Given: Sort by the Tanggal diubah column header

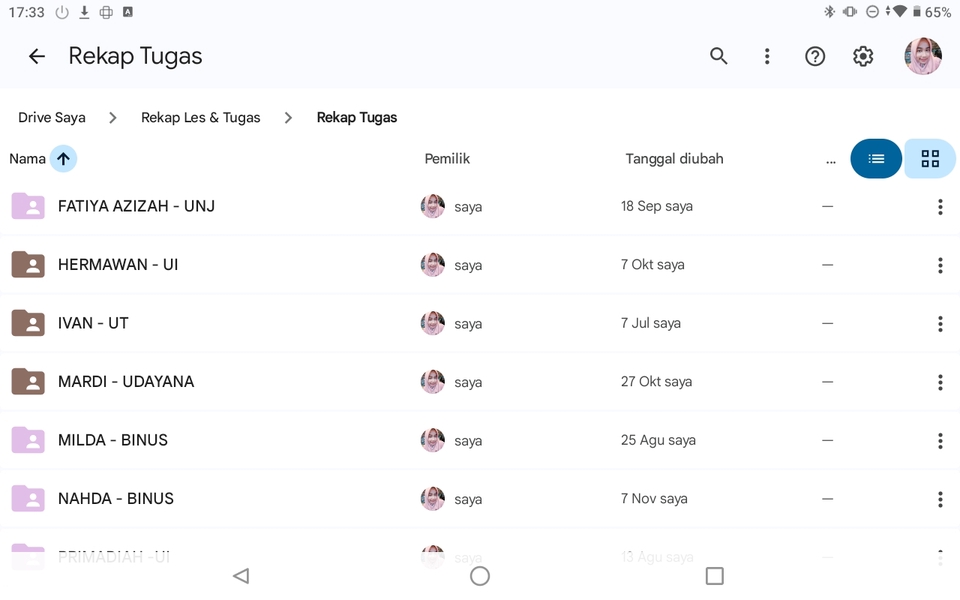Looking at the screenshot, I should click(x=674, y=159).
